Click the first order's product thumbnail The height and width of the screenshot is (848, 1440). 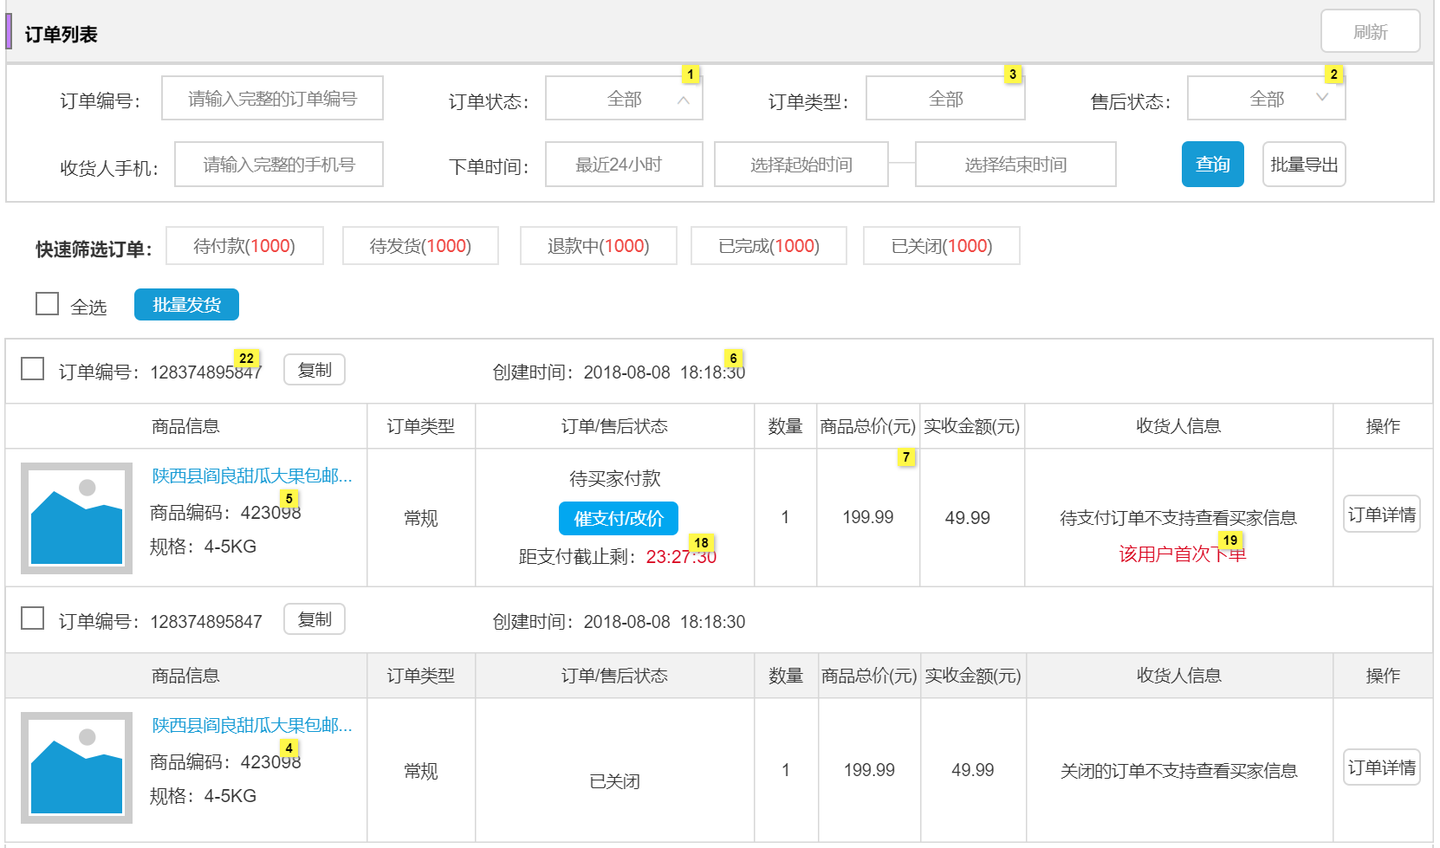77,518
